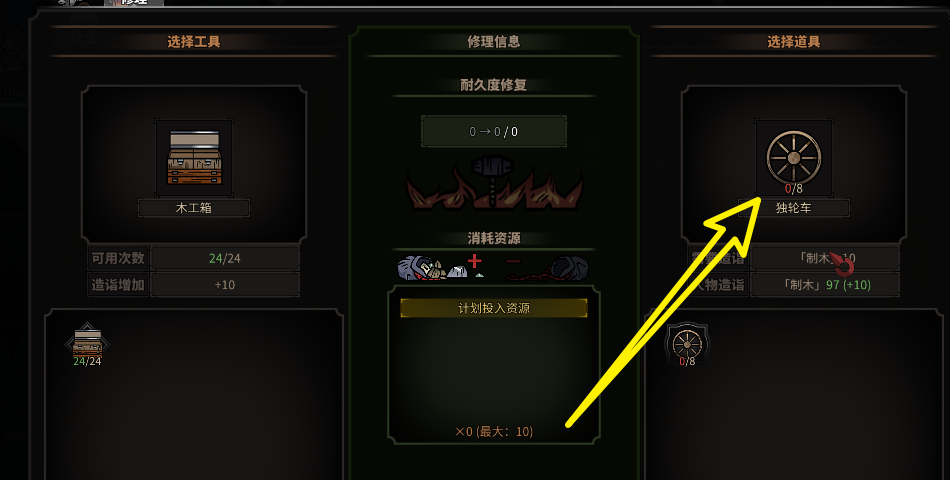Click the 选择工具 panel header

pos(194,42)
